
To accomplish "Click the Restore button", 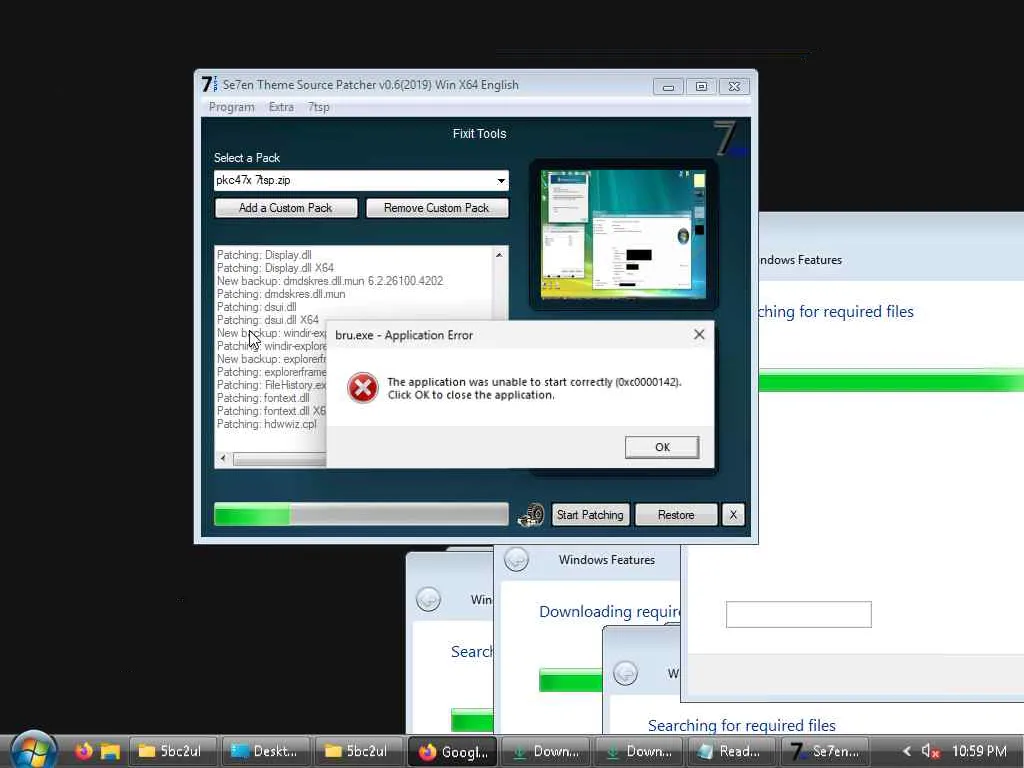I will (676, 515).
